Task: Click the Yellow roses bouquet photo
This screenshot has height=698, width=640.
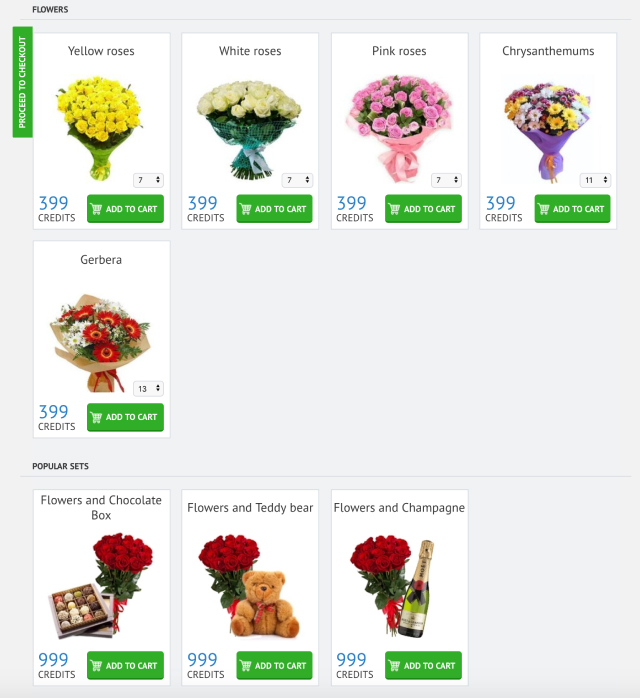Action: [x=100, y=128]
